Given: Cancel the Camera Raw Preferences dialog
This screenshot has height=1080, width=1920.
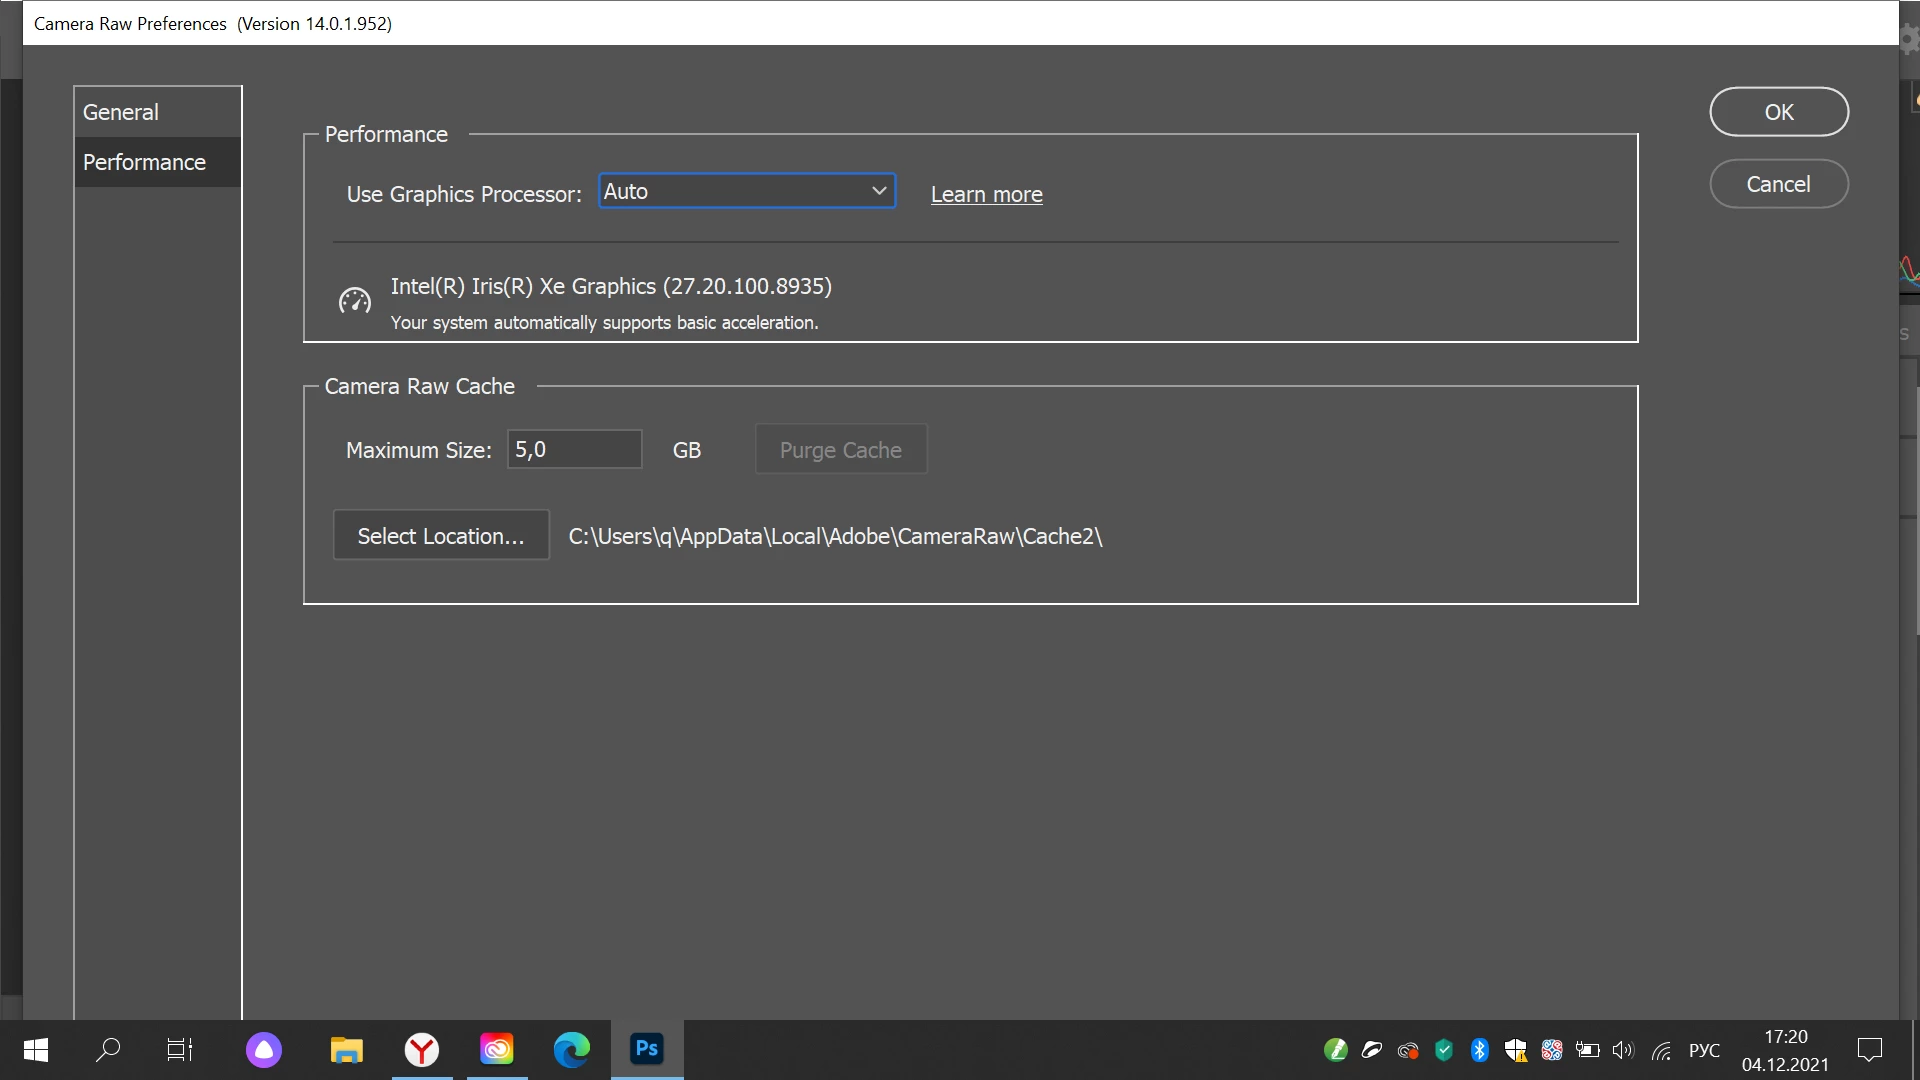Looking at the screenshot, I should pyautogui.click(x=1778, y=184).
